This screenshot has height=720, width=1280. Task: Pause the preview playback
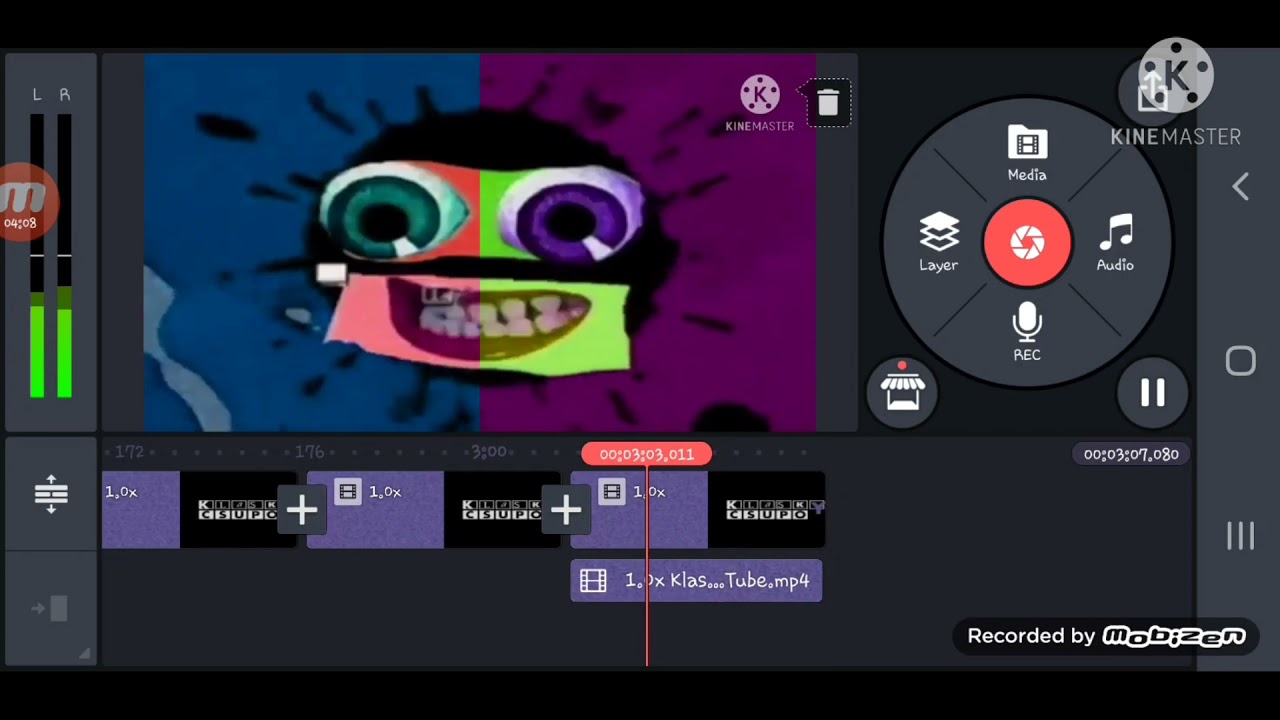click(1153, 393)
